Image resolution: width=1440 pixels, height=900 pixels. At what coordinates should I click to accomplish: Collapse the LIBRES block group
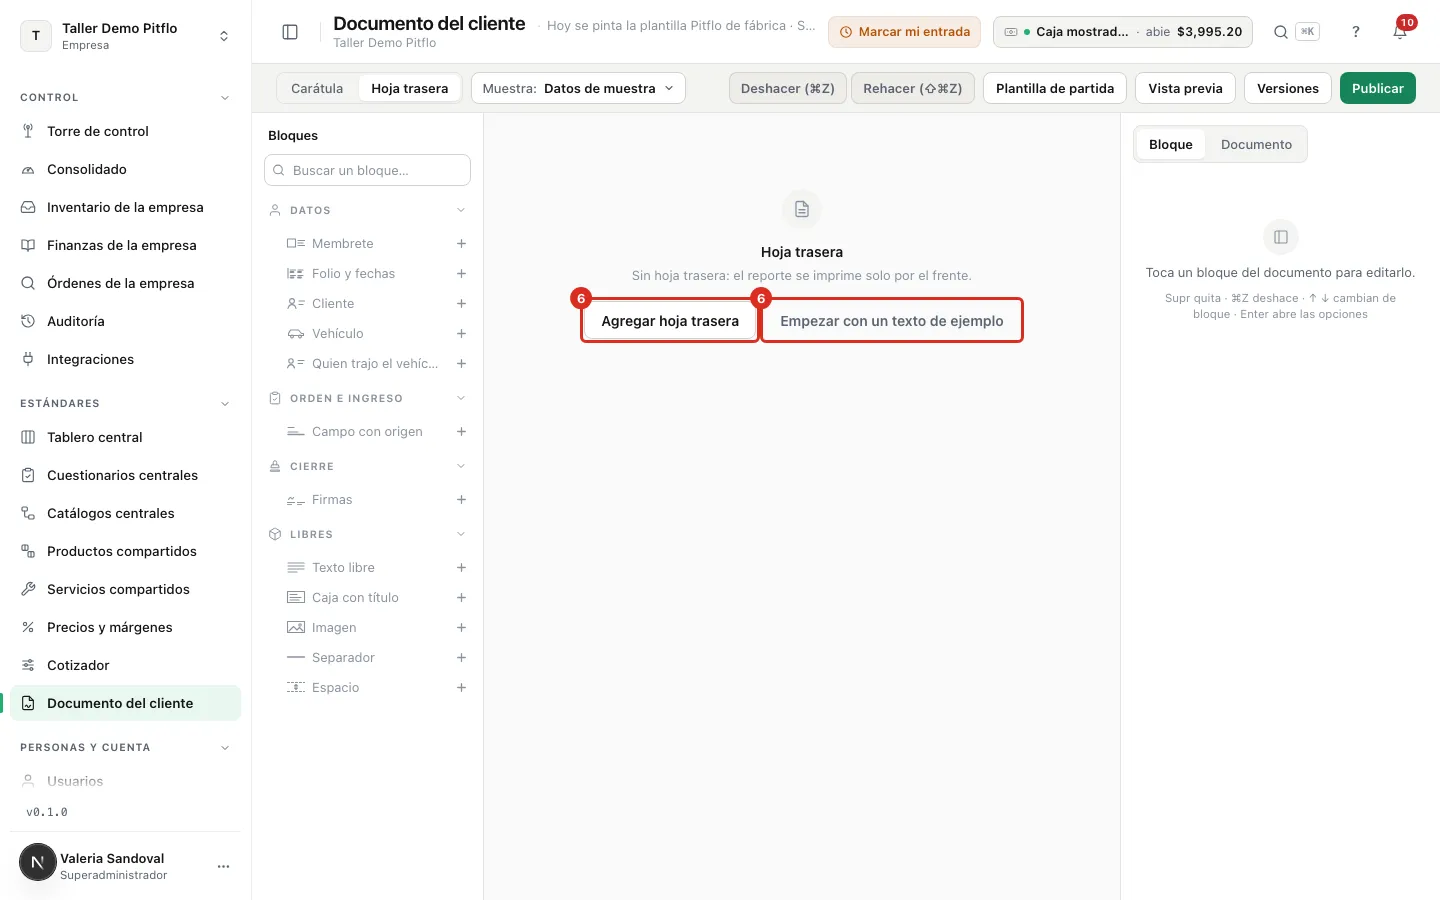pyautogui.click(x=461, y=534)
